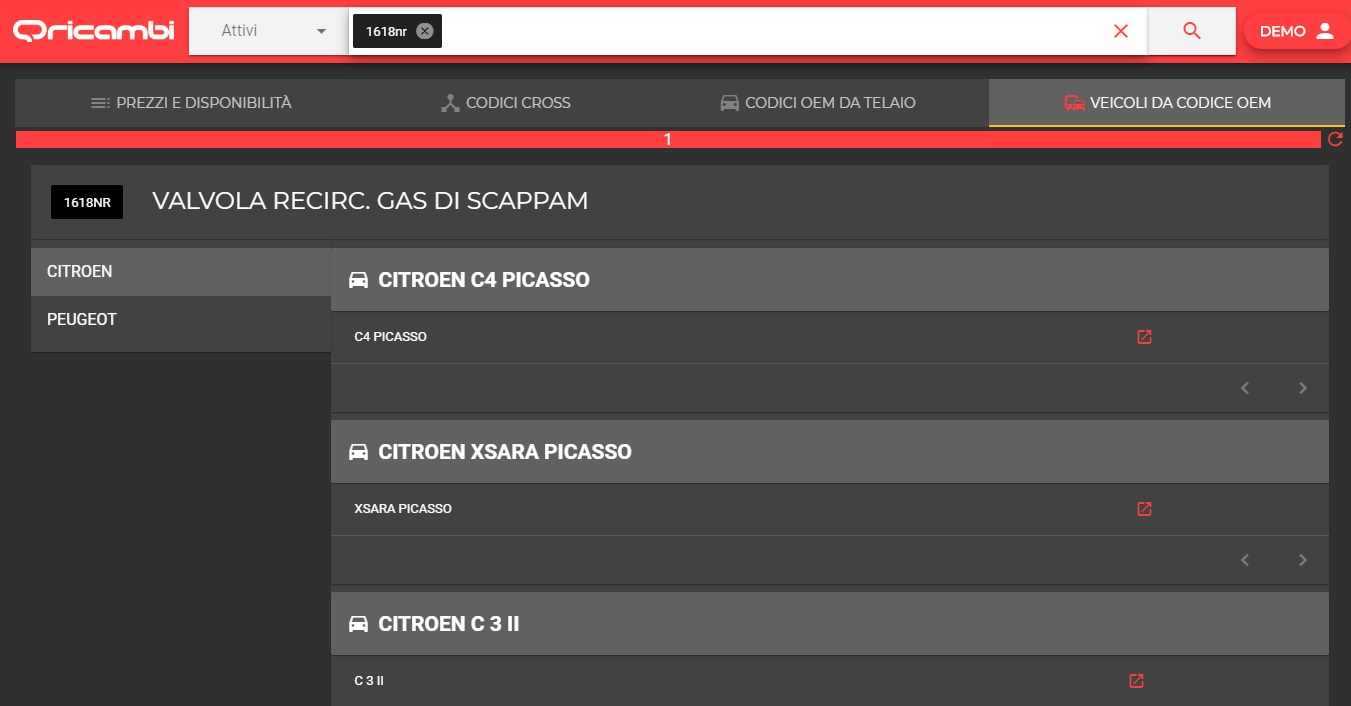Go to previous page under C4 PICASSO
The width and height of the screenshot is (1351, 706).
(1245, 388)
